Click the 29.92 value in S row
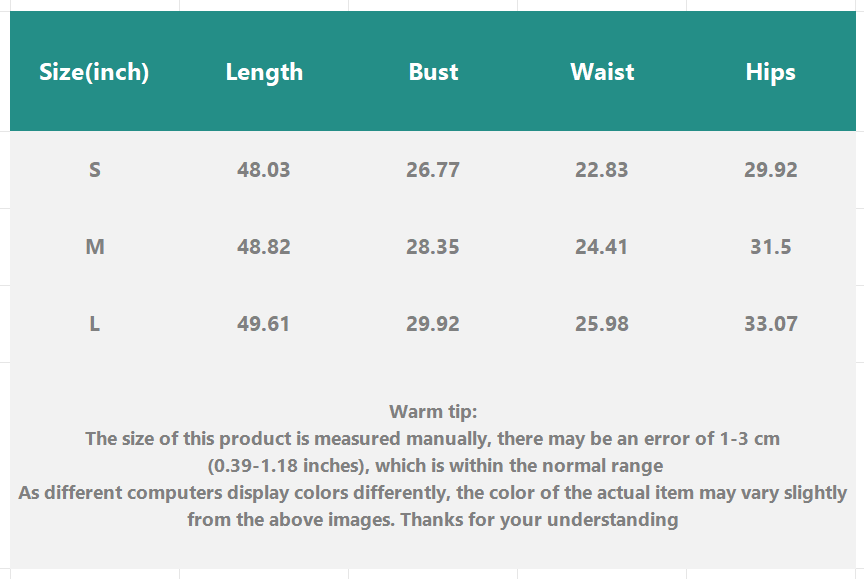Screen dimensions: 864x579 click(771, 170)
